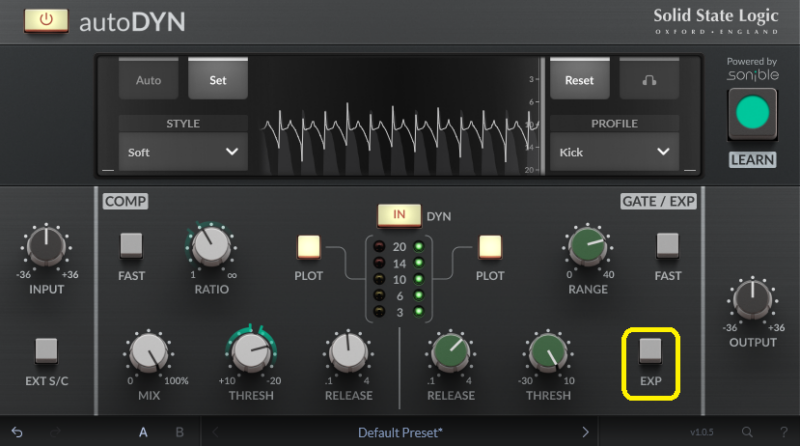This screenshot has height=446, width=800.
Task: Click the autoDYN power bypass button
Action: (x=46, y=20)
